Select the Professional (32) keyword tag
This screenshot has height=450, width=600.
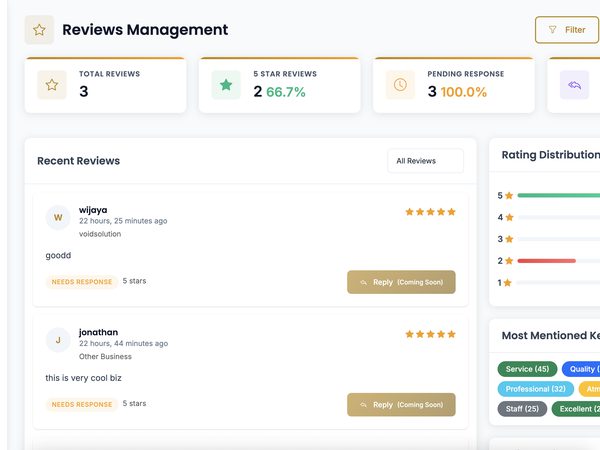pyautogui.click(x=536, y=389)
